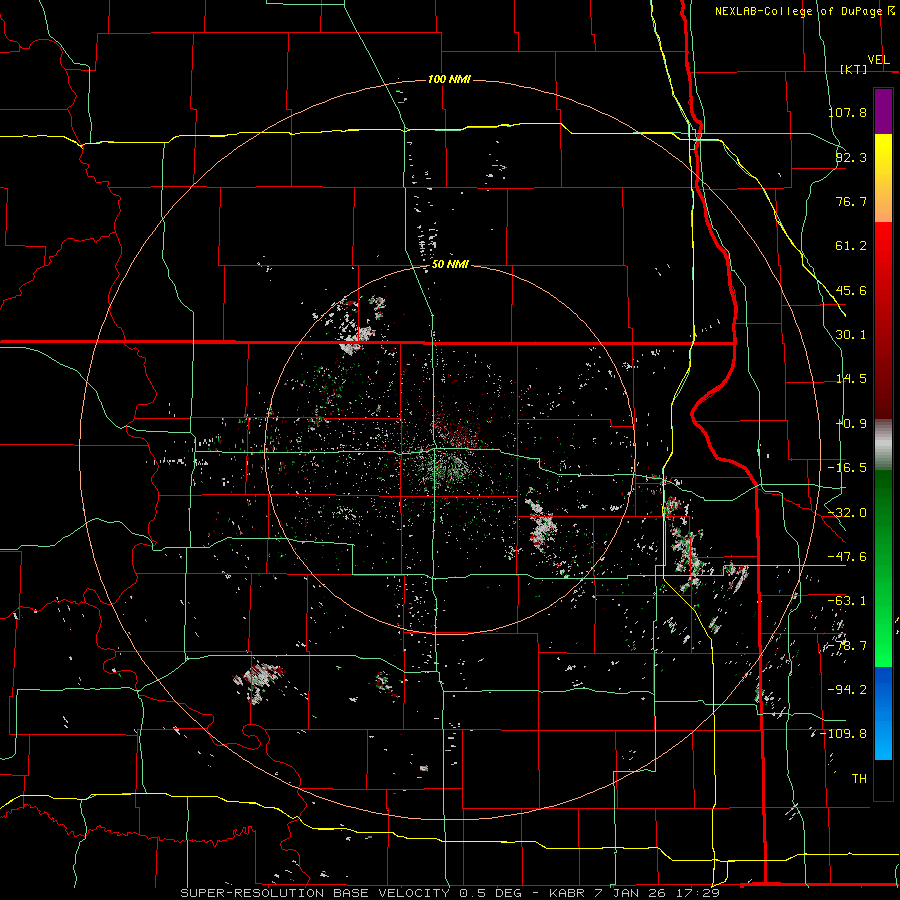Pick the blue segment of the velocity bar
Viewport: 900px width, 900px height.
pyautogui.click(x=883, y=713)
